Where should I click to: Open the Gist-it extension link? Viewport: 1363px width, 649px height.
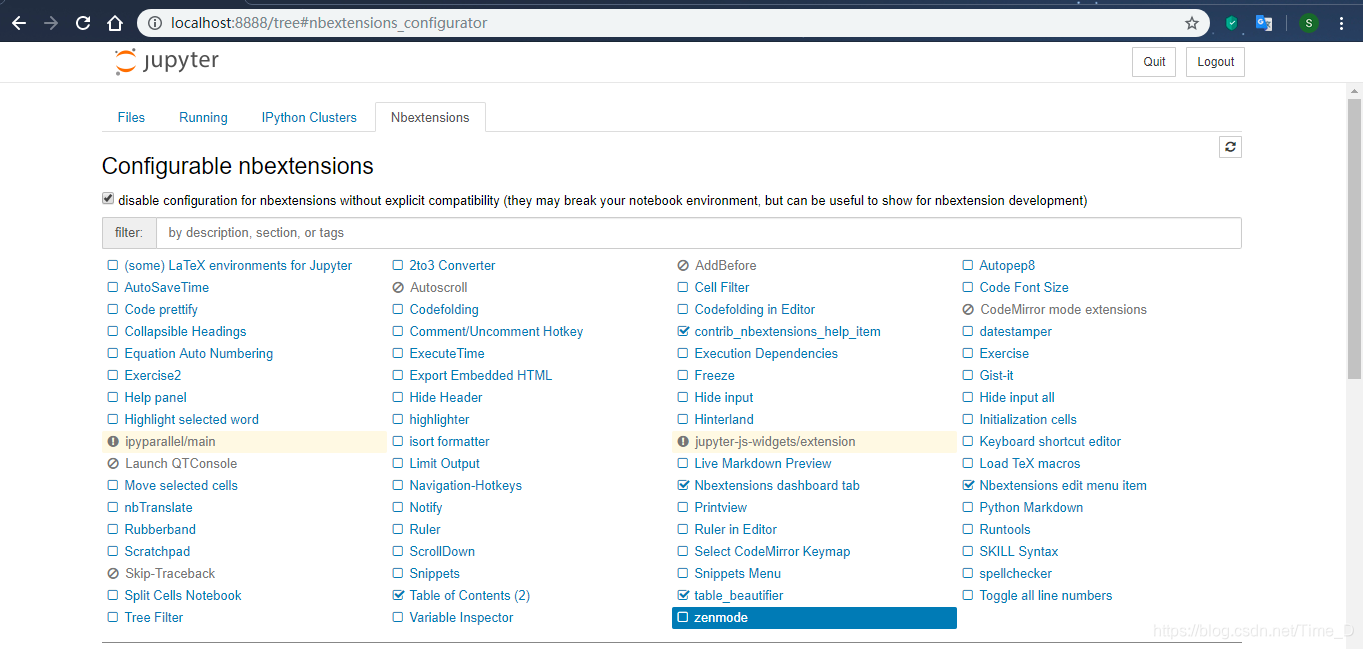pos(996,375)
